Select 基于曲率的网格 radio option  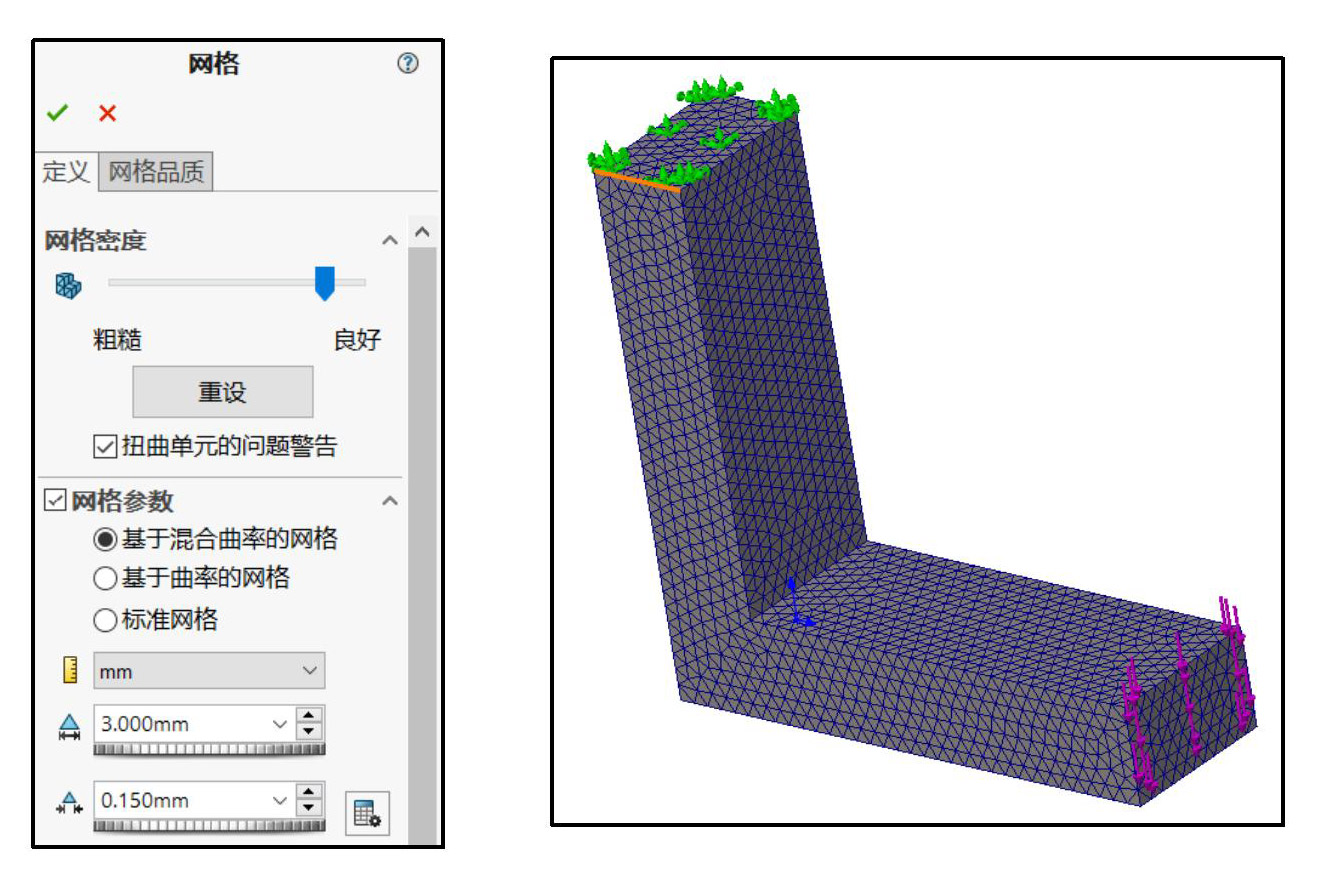pyautogui.click(x=105, y=578)
